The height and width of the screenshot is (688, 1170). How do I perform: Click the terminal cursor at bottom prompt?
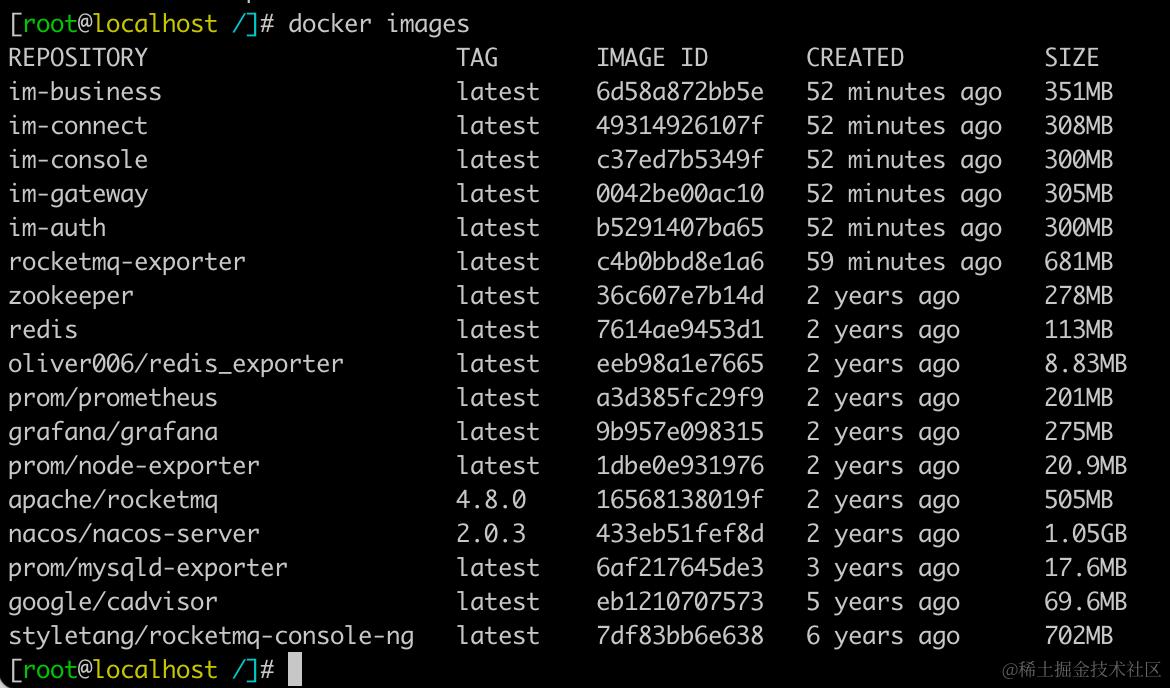pyautogui.click(x=295, y=669)
